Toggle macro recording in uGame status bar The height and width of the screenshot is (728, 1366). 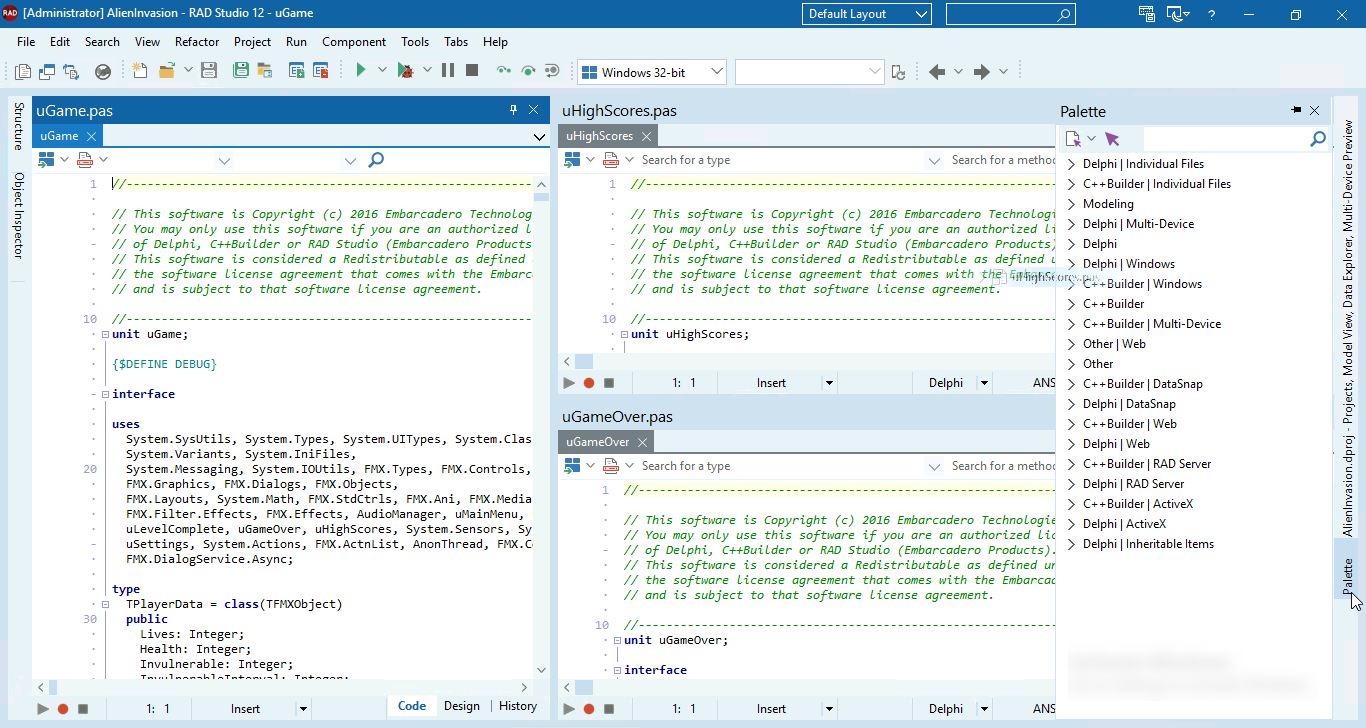click(63, 709)
